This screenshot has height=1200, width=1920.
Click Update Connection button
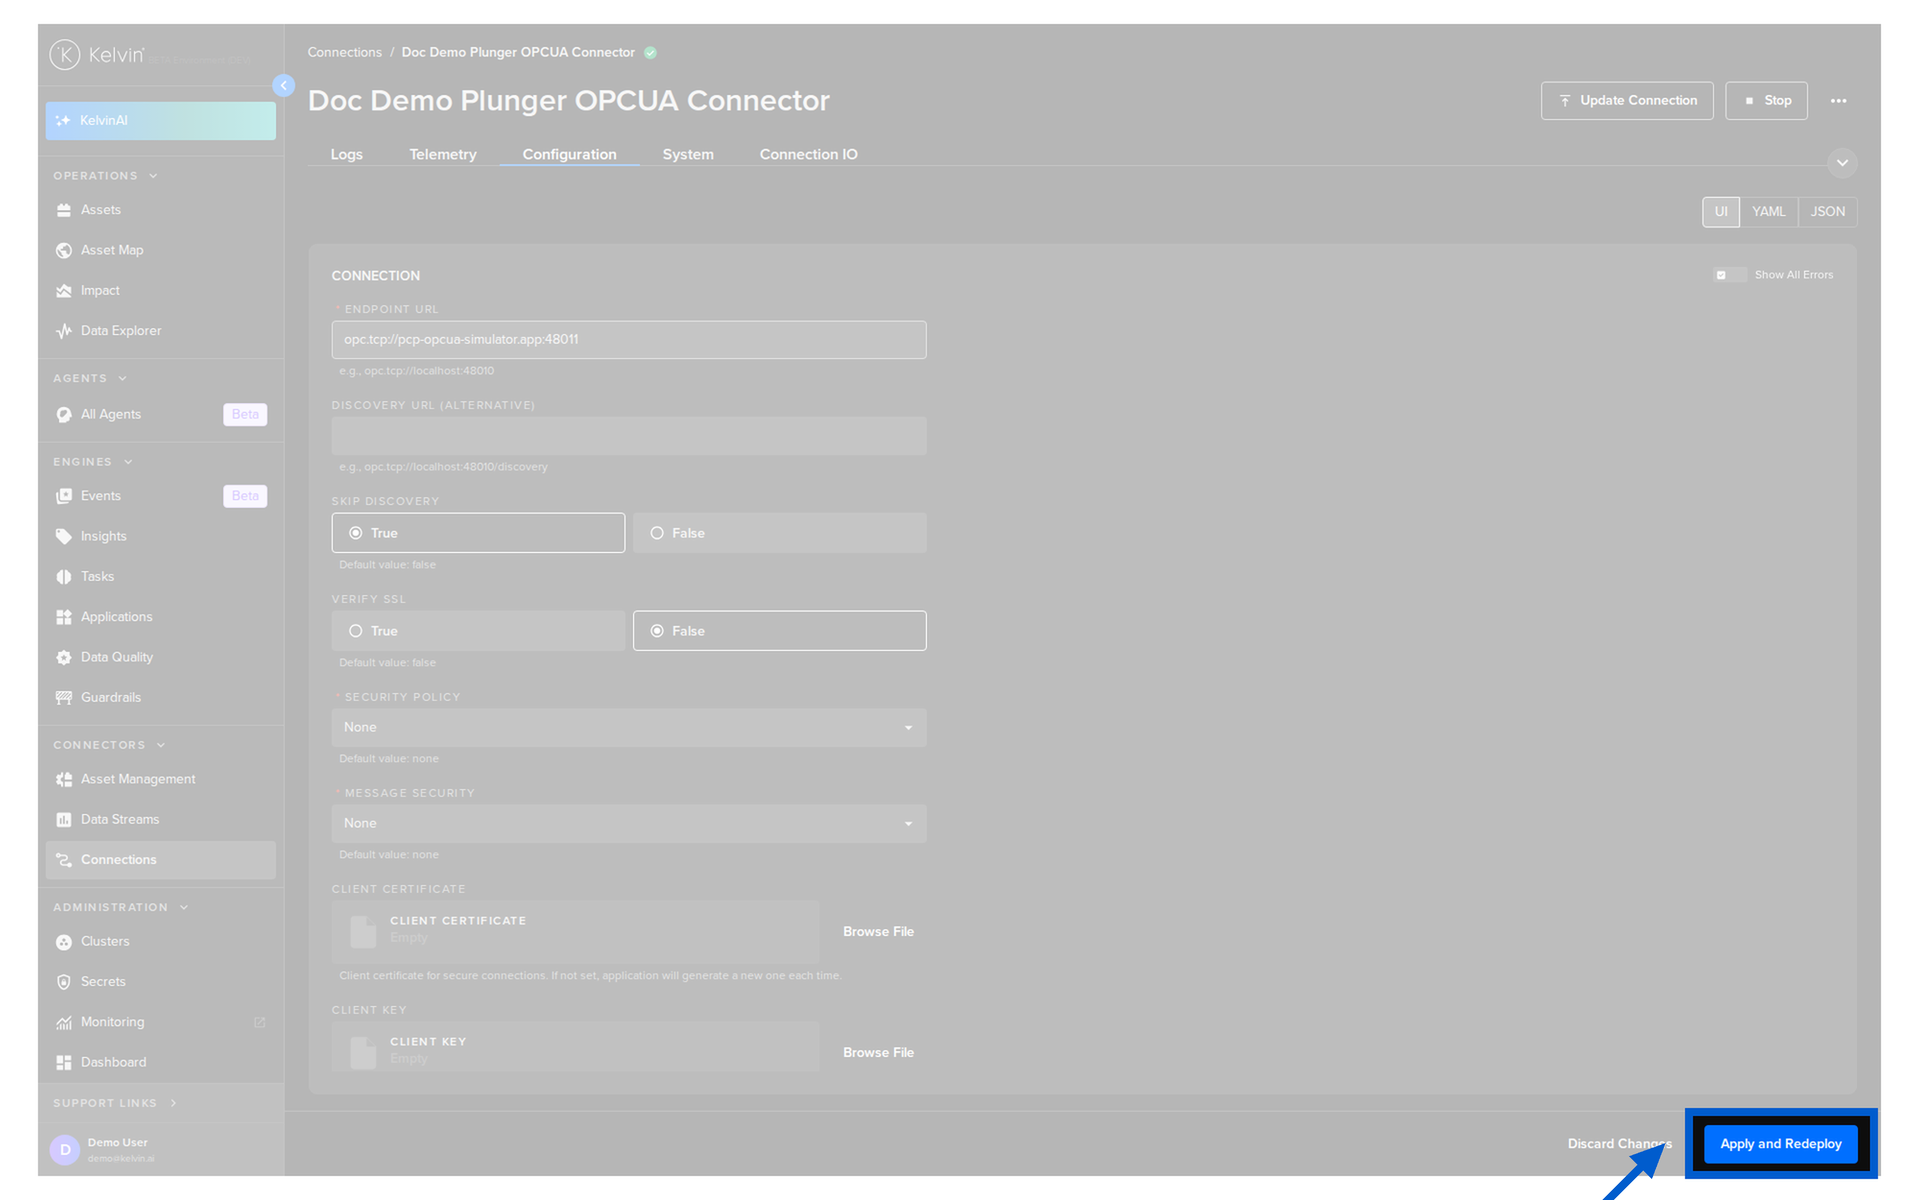(x=1627, y=101)
